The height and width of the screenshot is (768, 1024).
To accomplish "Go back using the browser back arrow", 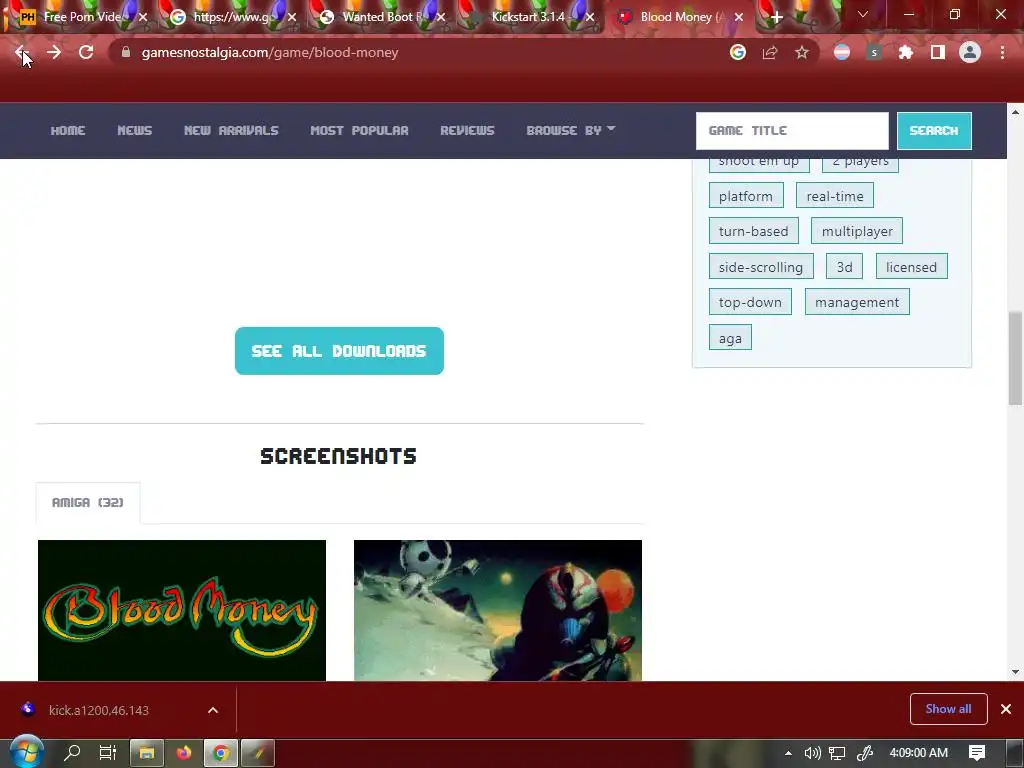I will [20, 52].
